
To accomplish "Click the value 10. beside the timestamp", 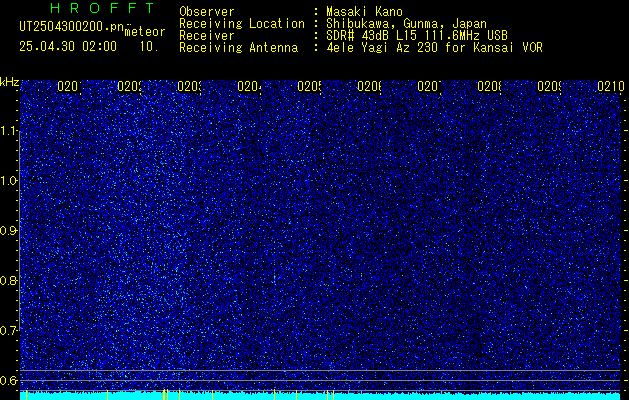I will [x=149, y=47].
